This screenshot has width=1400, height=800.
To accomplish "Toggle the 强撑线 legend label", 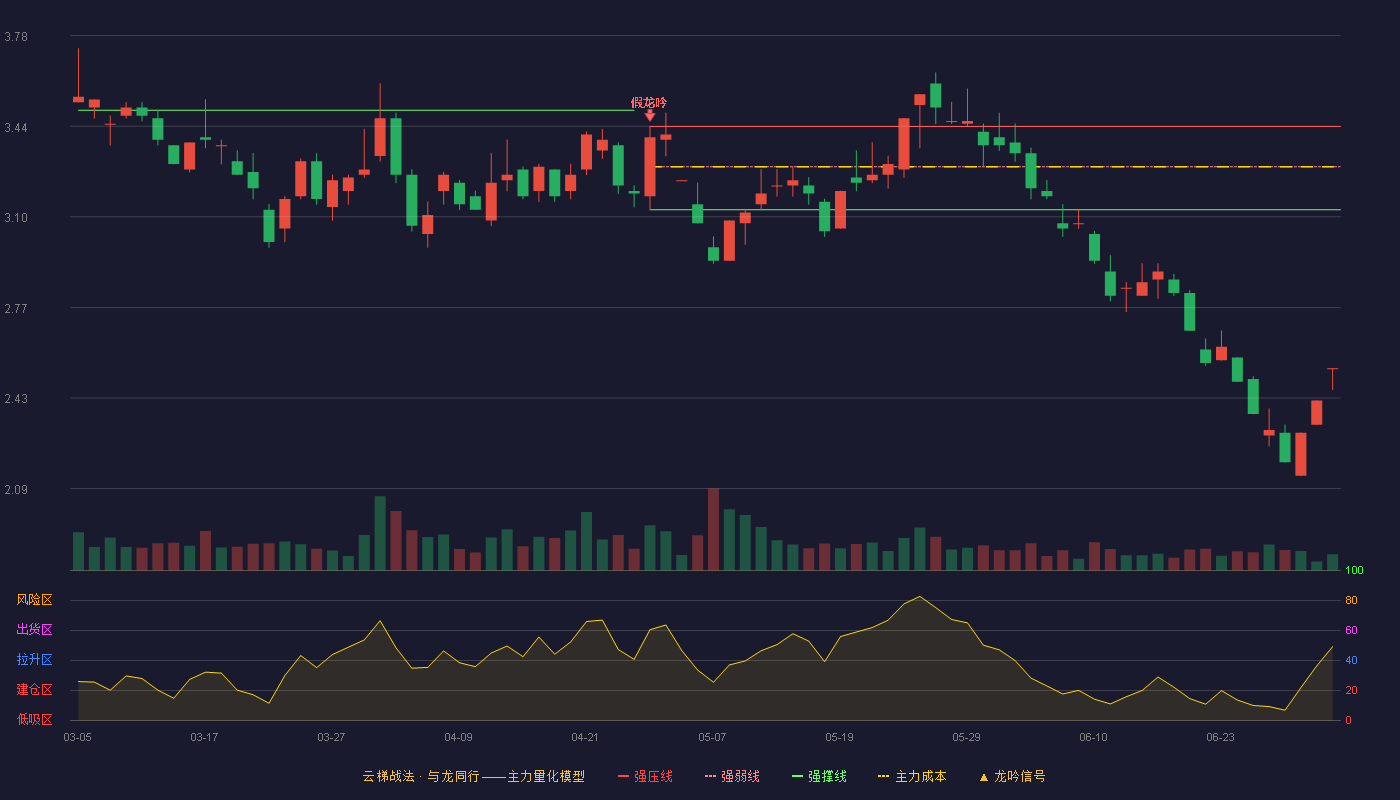I will 827,776.
